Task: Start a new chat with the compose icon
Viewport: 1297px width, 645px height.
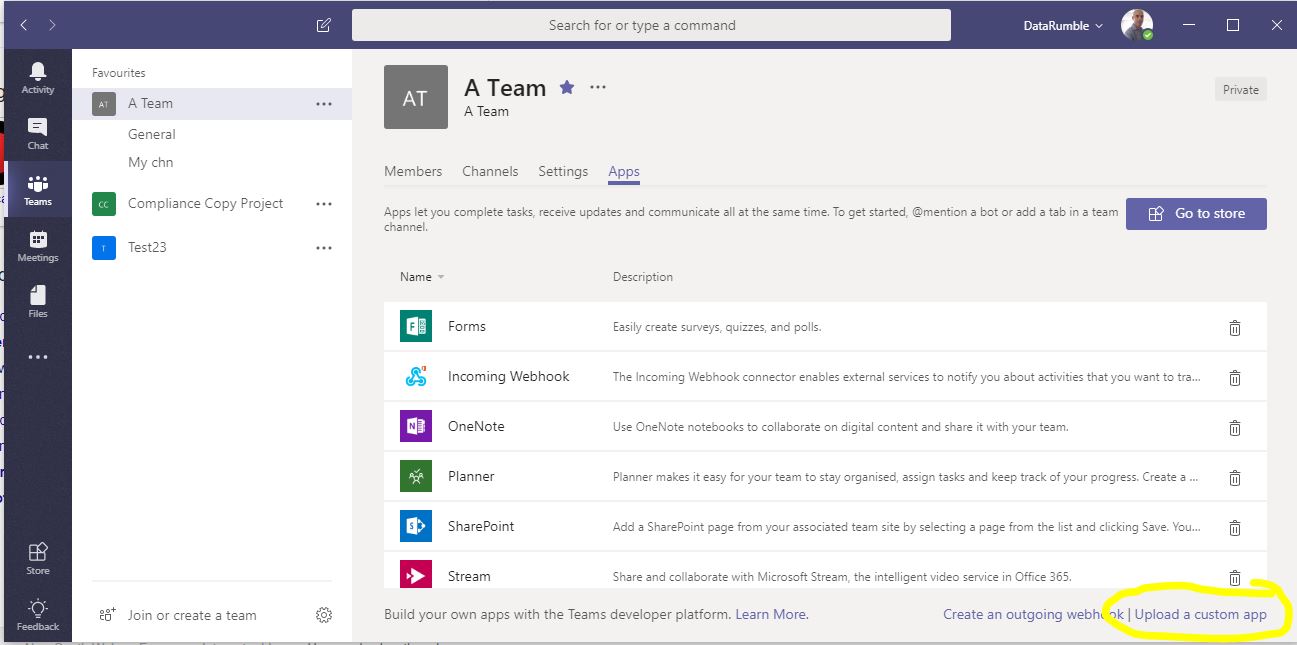Action: pos(322,25)
